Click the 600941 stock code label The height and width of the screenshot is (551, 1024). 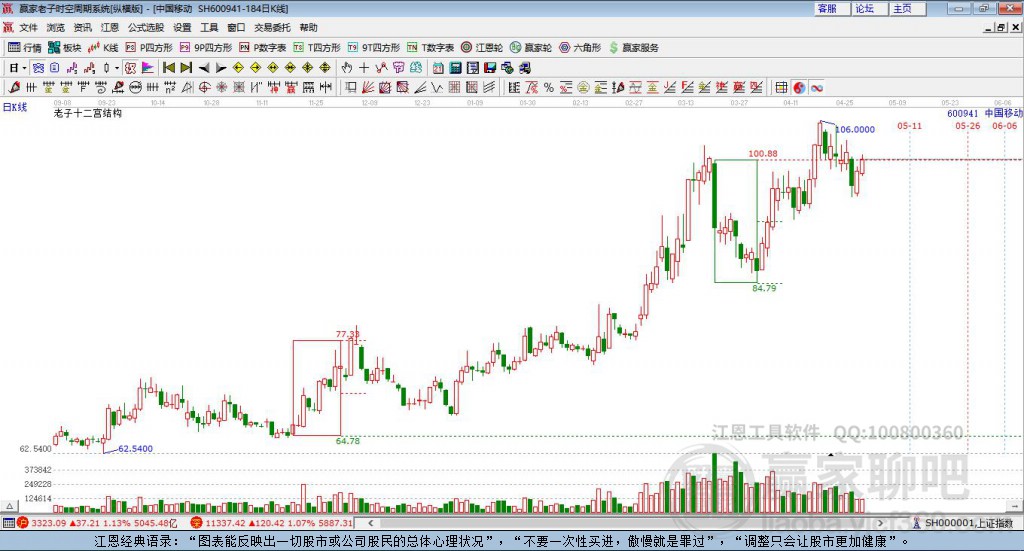pyautogui.click(x=963, y=113)
